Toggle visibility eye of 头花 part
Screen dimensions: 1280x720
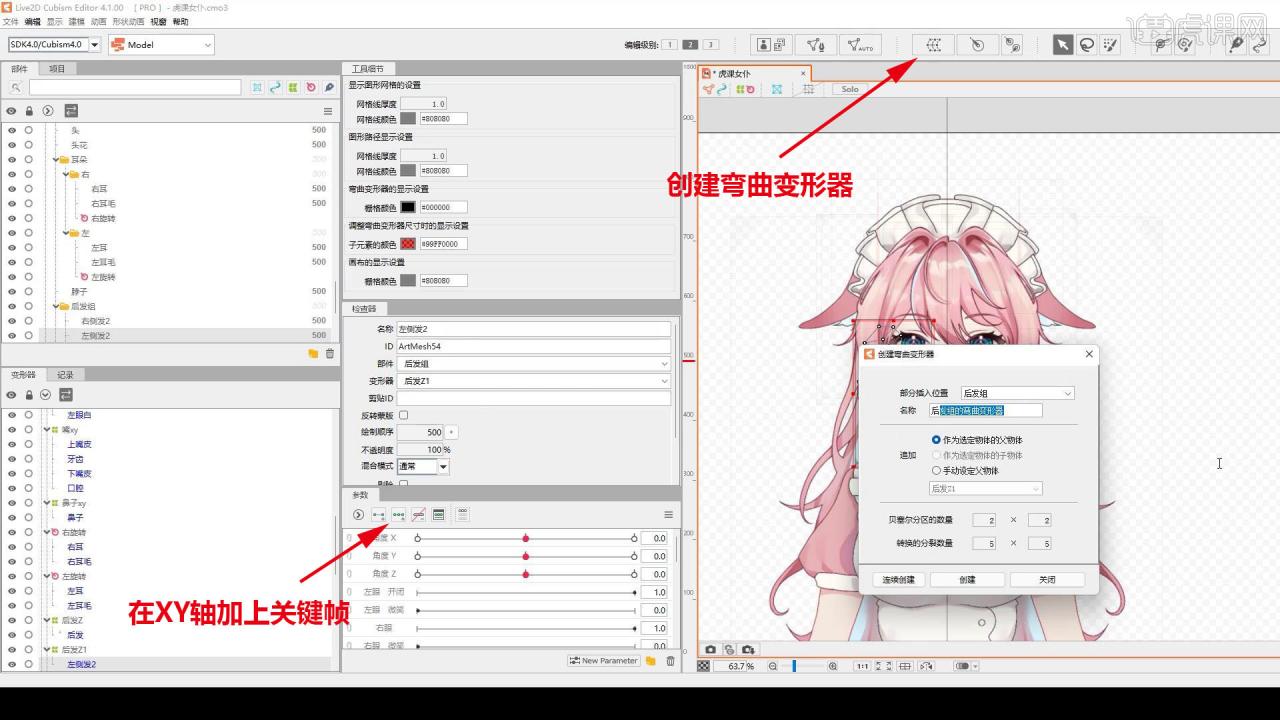12,145
